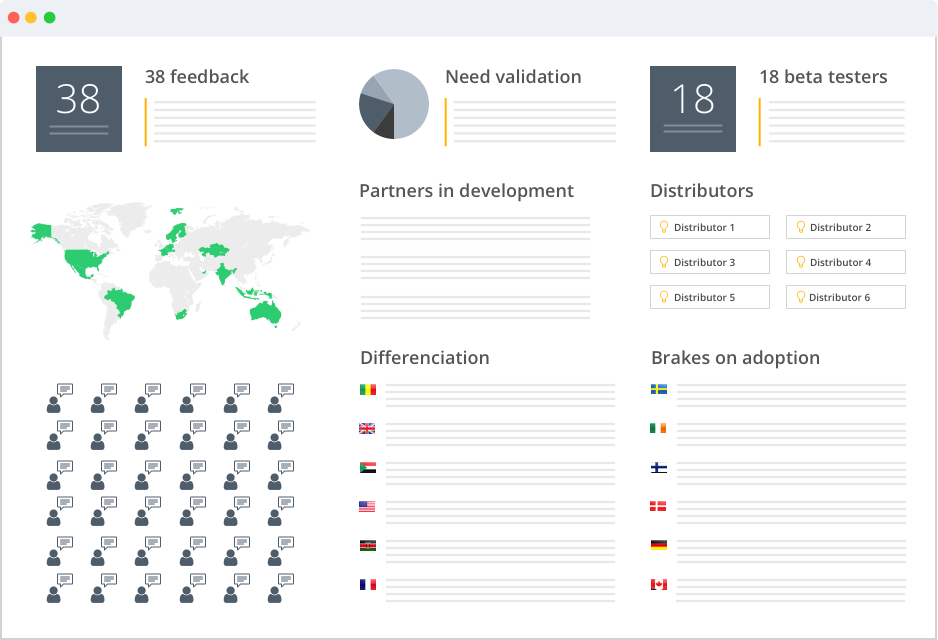The height and width of the screenshot is (640, 938).
Task: Click Australia on the world map
Action: pyautogui.click(x=265, y=312)
